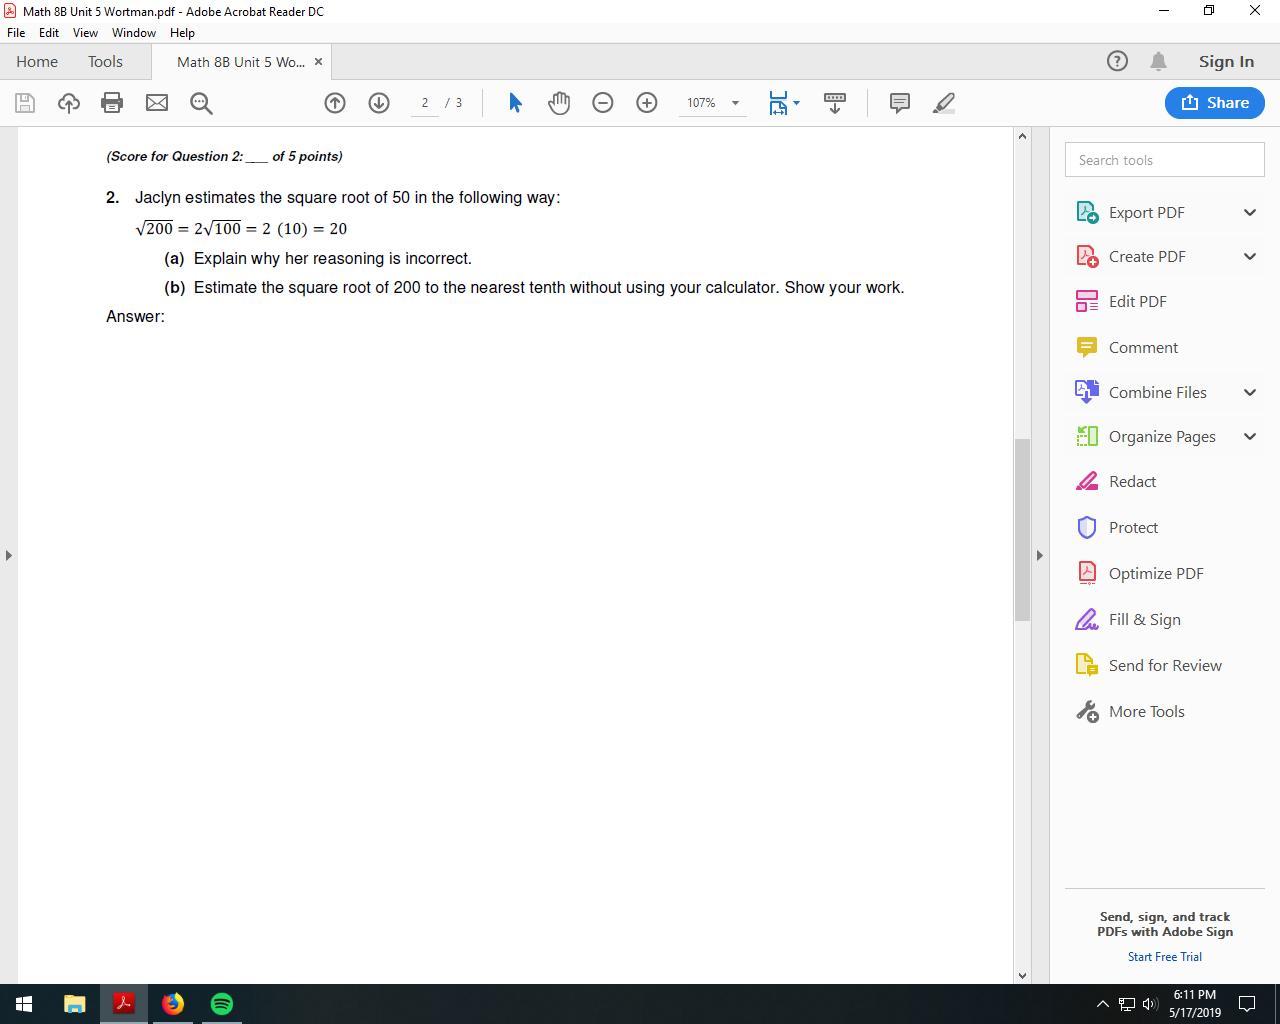Select the Hand pan tool
The image size is (1280, 1024).
point(559,103)
